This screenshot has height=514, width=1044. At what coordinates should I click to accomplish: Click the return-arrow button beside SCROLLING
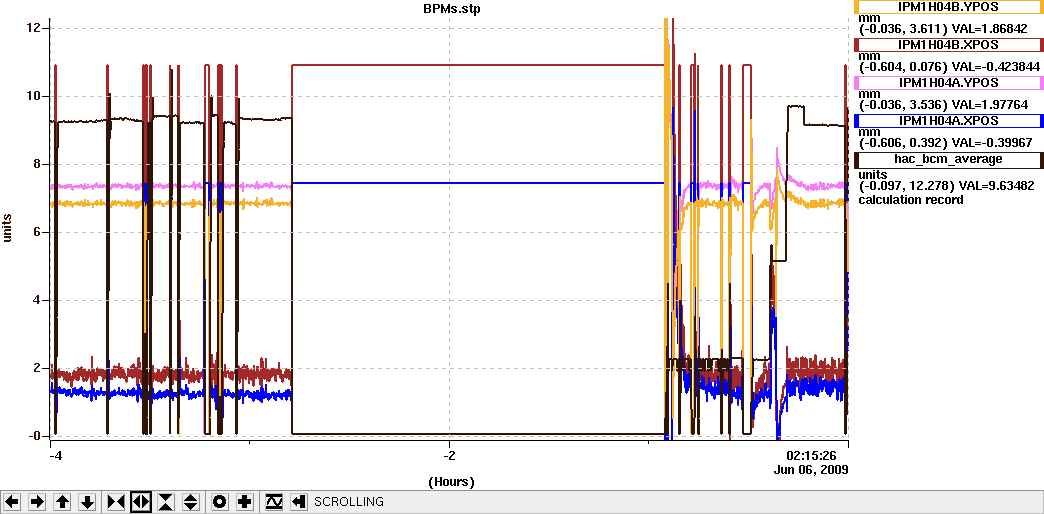click(x=299, y=501)
